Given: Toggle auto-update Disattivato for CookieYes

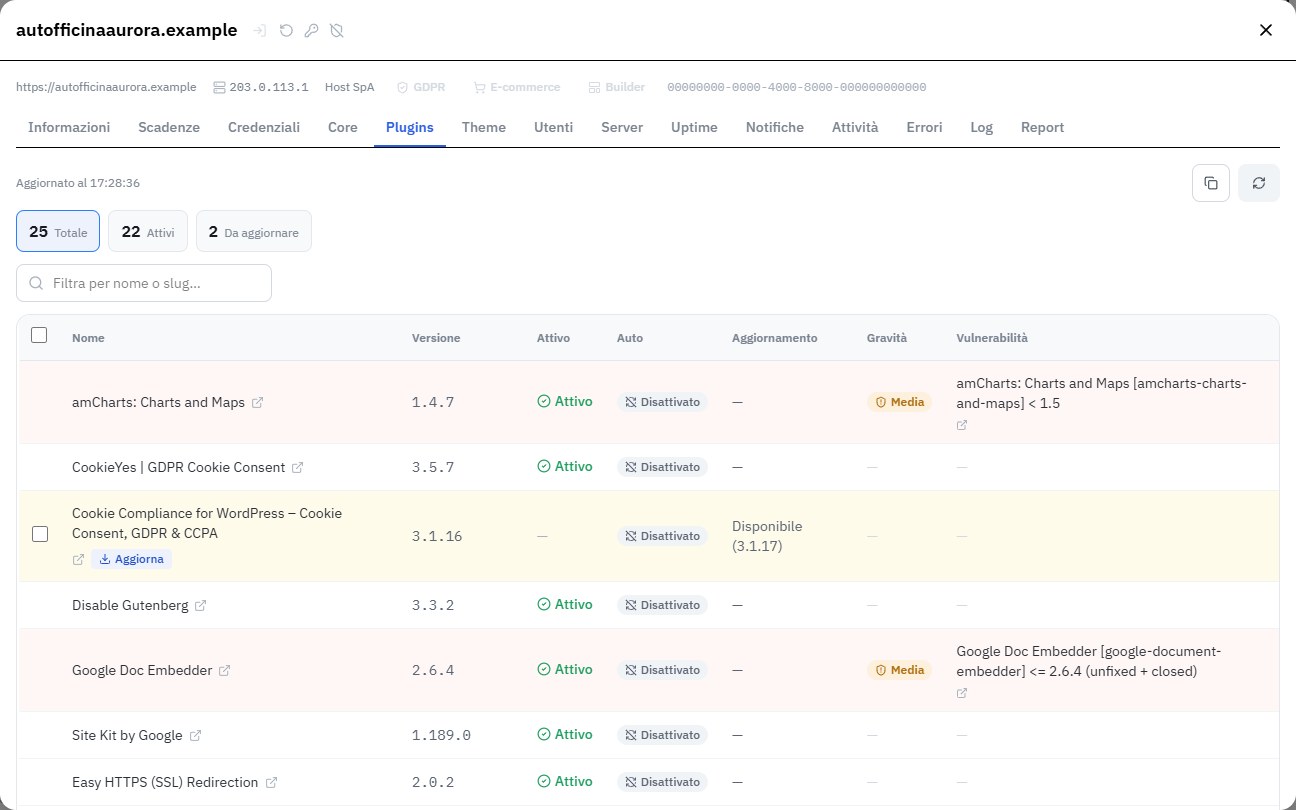Looking at the screenshot, I should (x=662, y=467).
